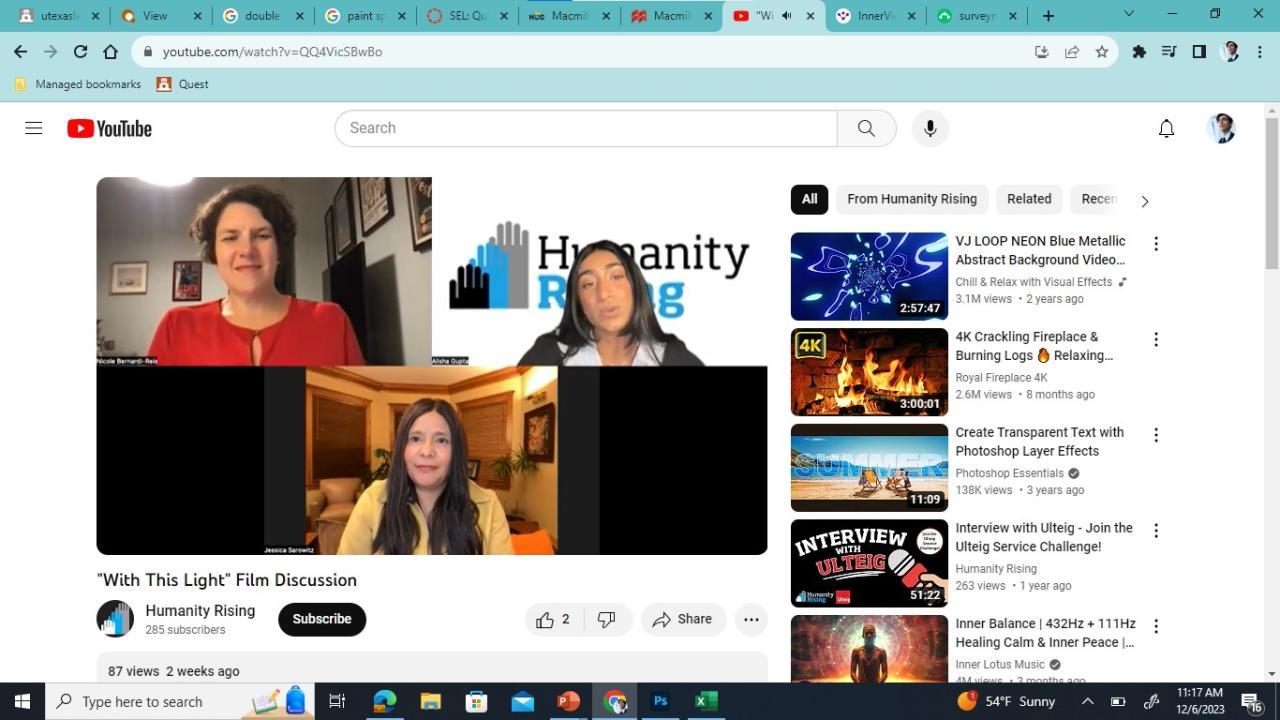Open the Humanity Rising channel avatar

click(115, 619)
